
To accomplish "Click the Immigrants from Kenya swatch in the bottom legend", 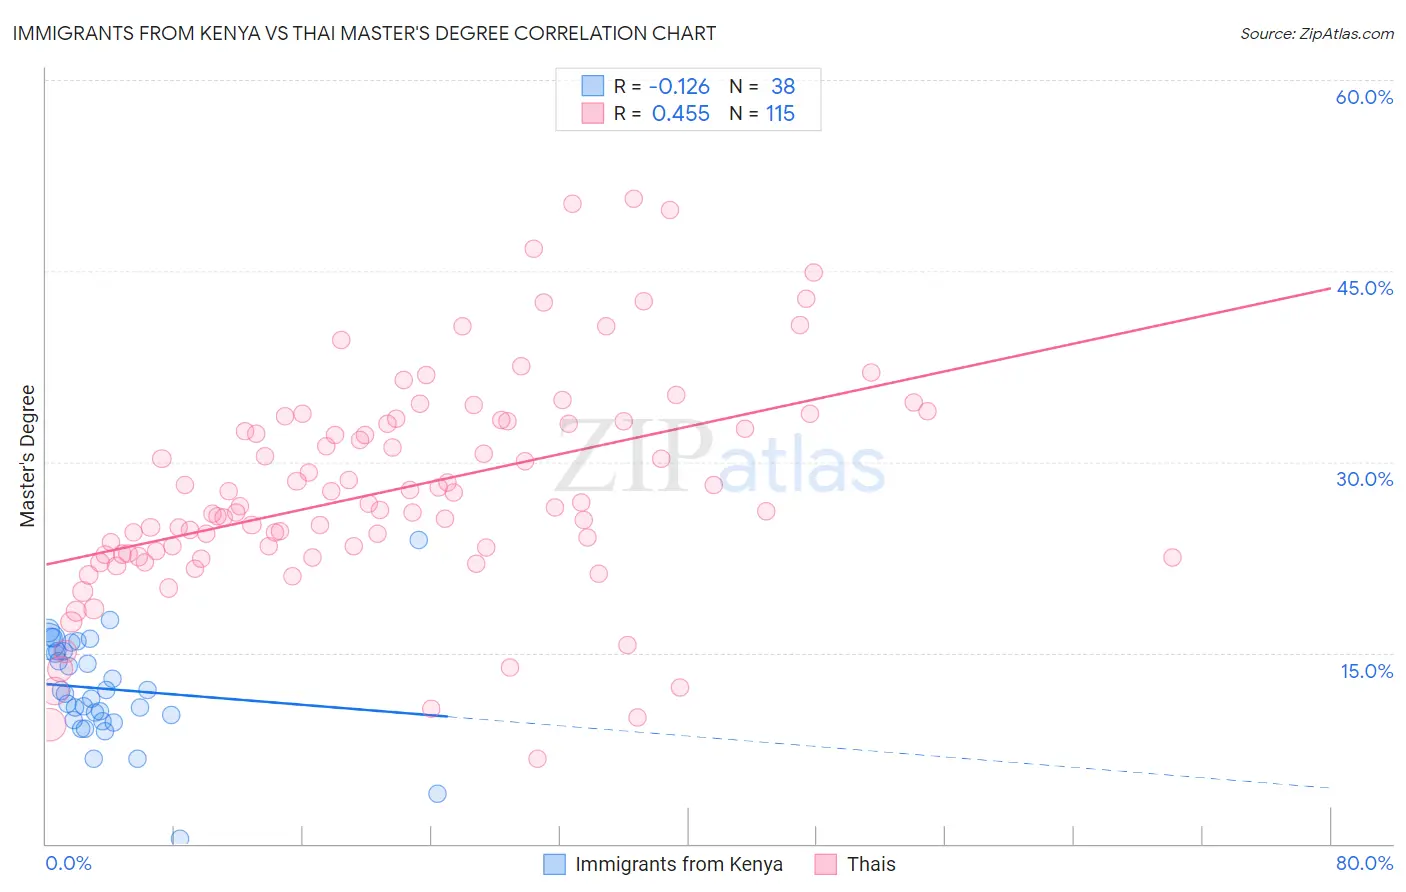I will coord(555,864).
